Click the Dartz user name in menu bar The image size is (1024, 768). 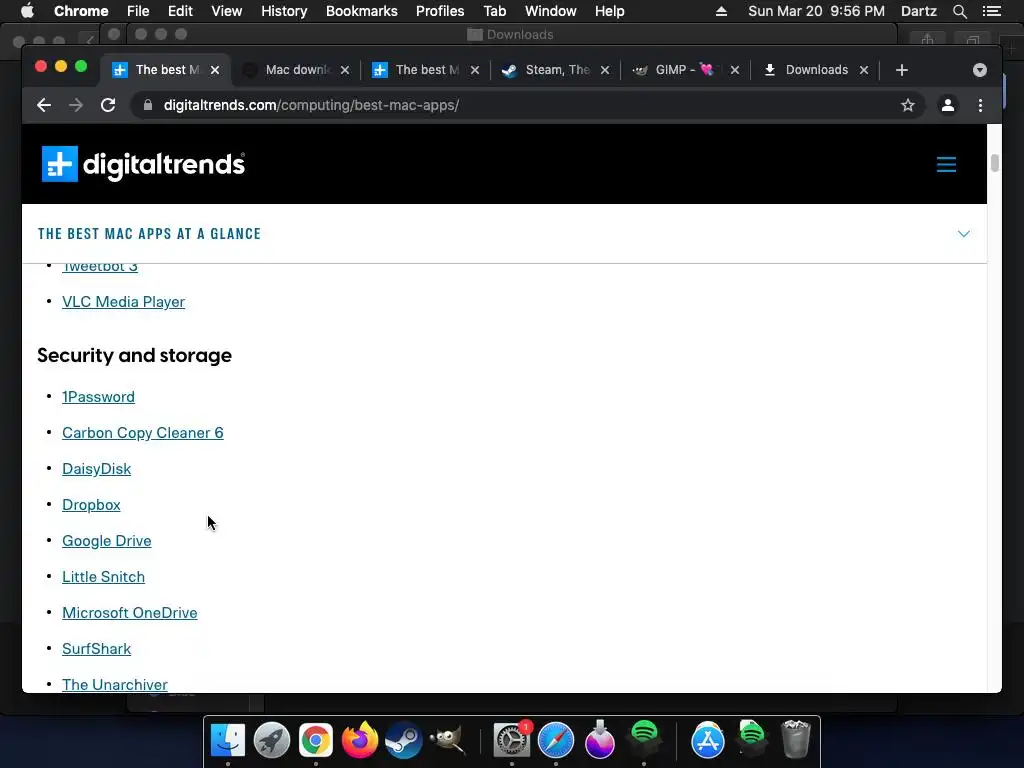point(919,11)
